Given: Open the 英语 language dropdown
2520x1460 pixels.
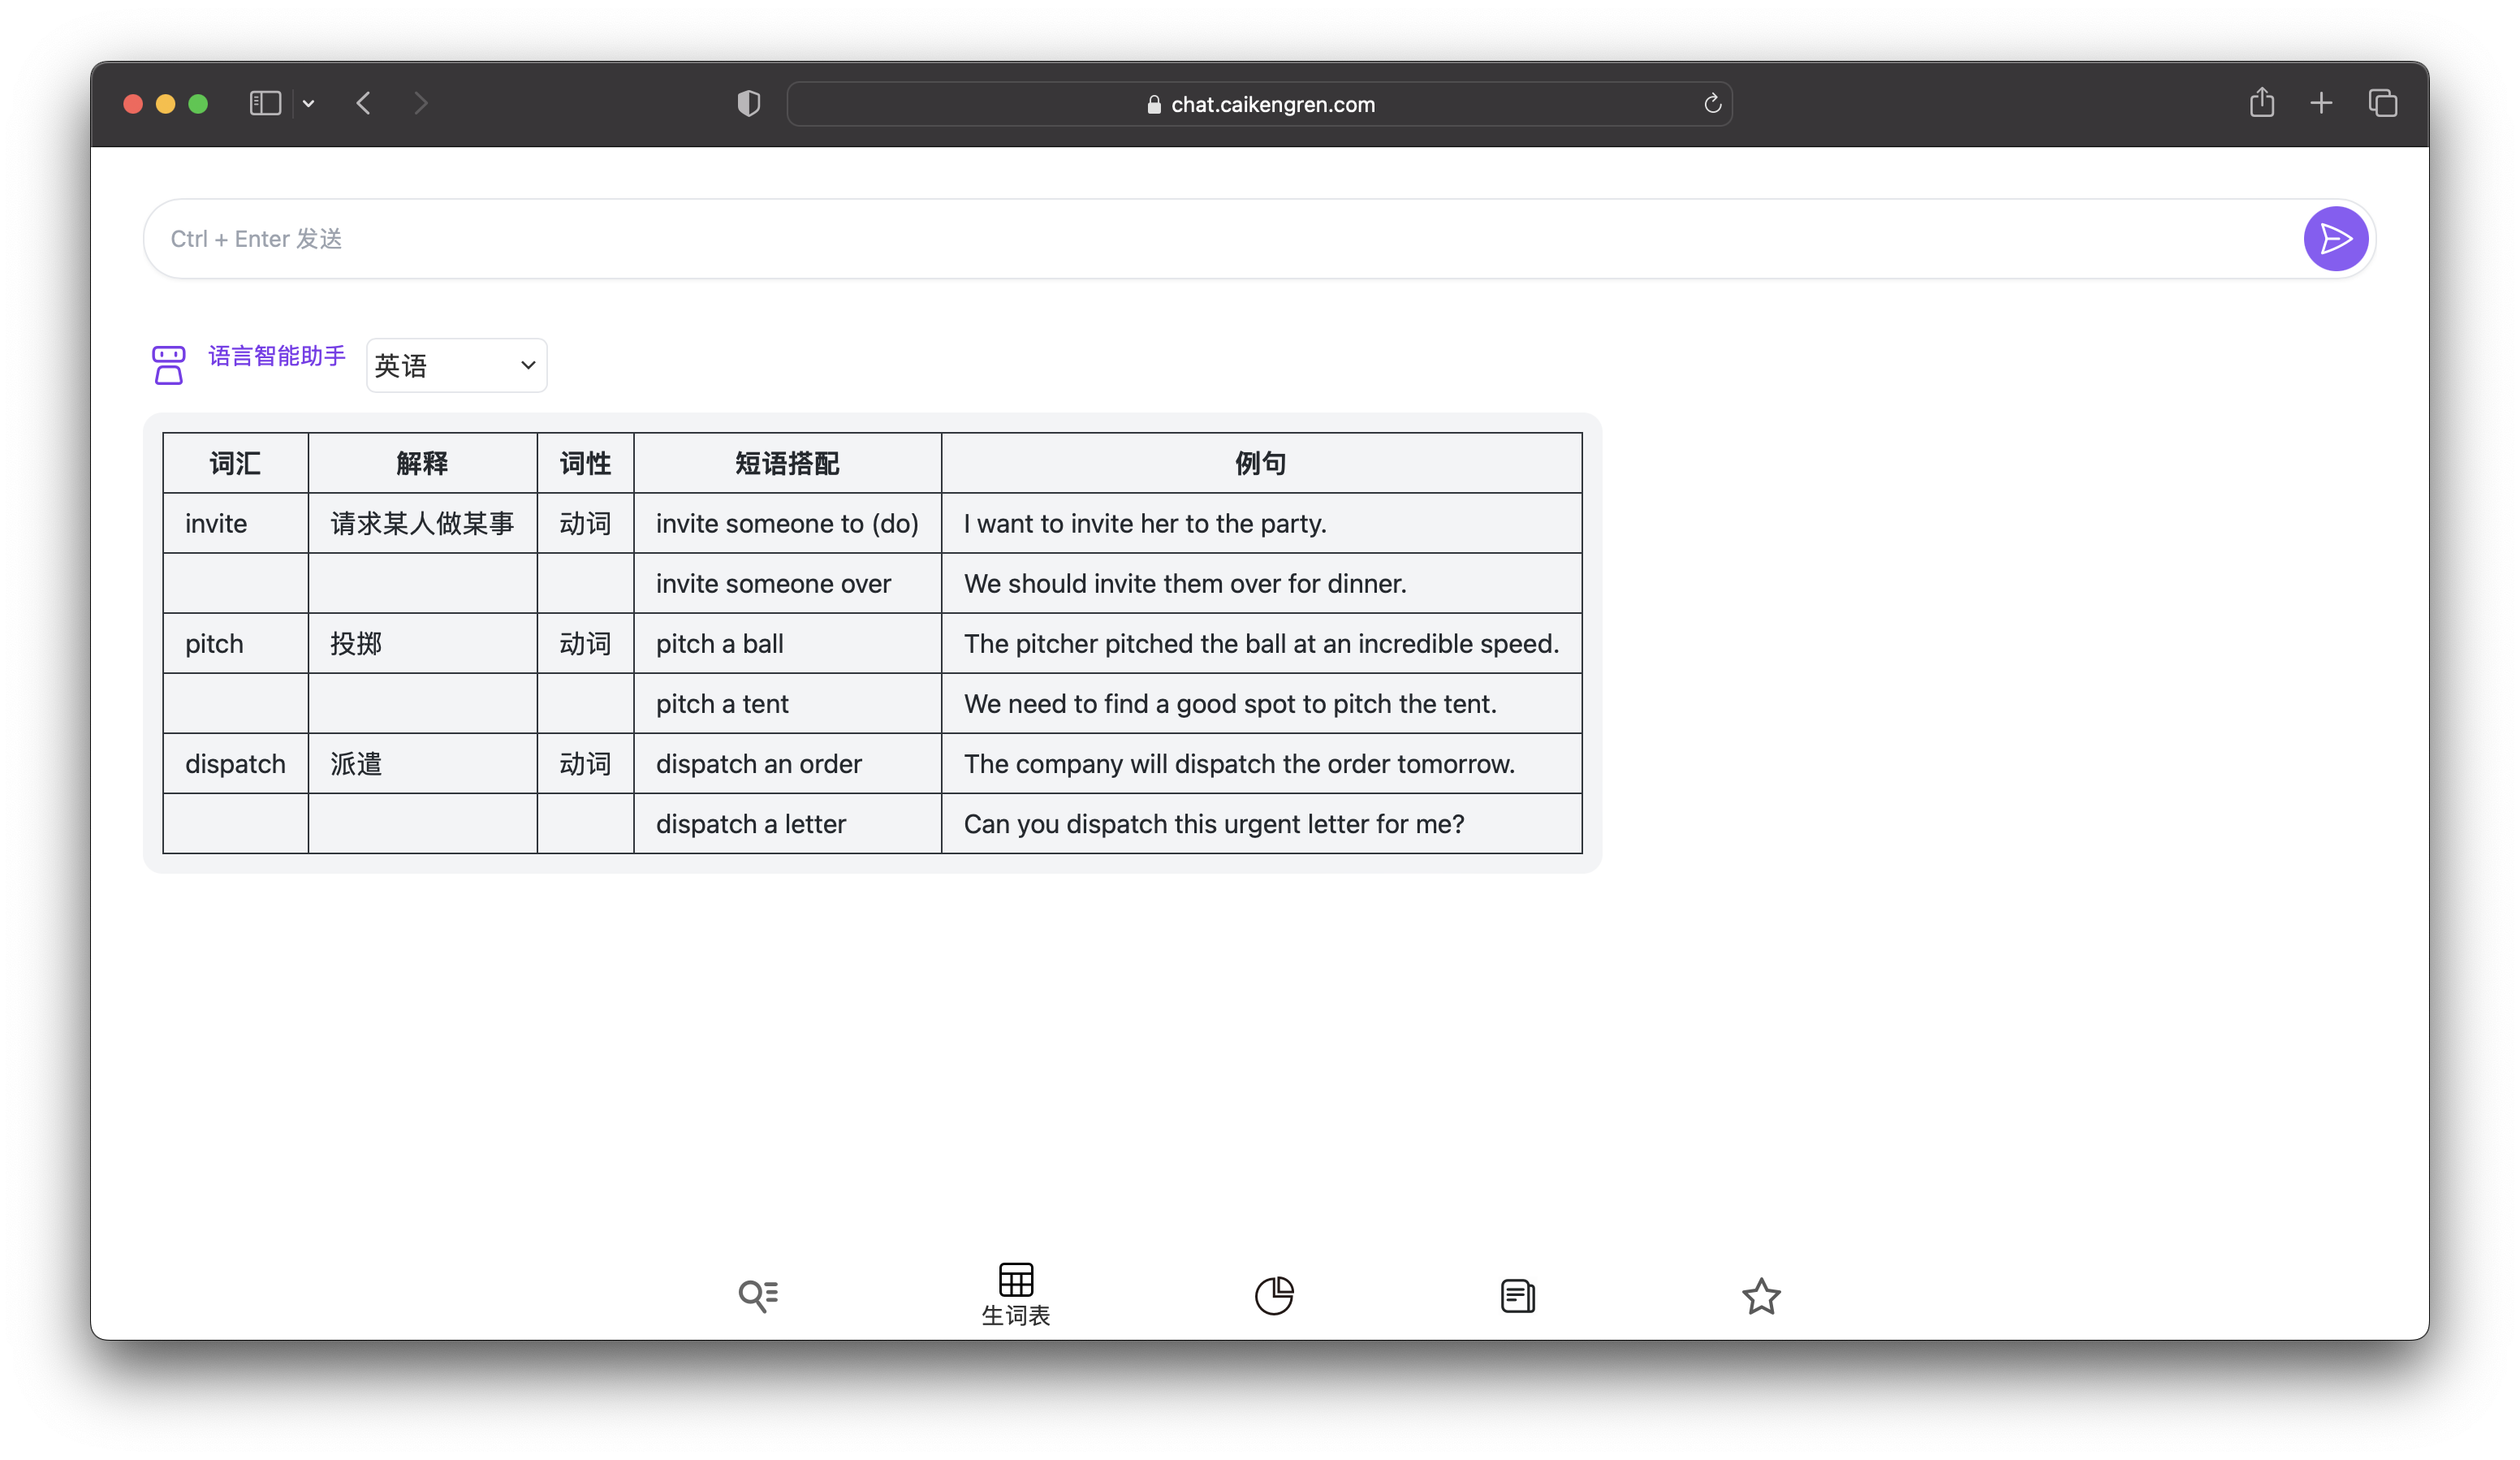Looking at the screenshot, I should 456,365.
